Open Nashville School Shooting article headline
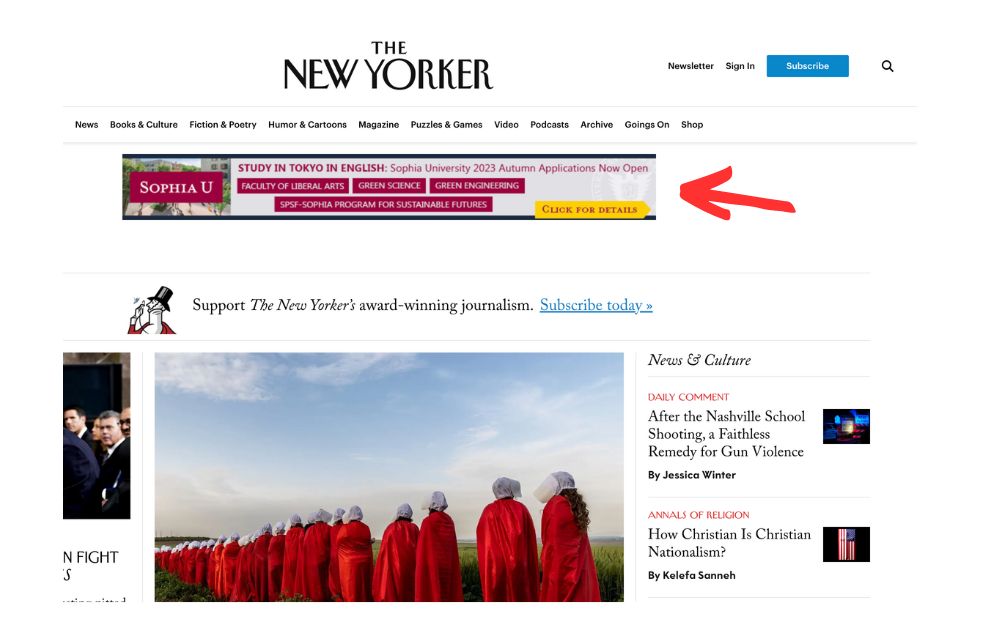Image resolution: width=1000 pixels, height=630 pixels. point(726,434)
